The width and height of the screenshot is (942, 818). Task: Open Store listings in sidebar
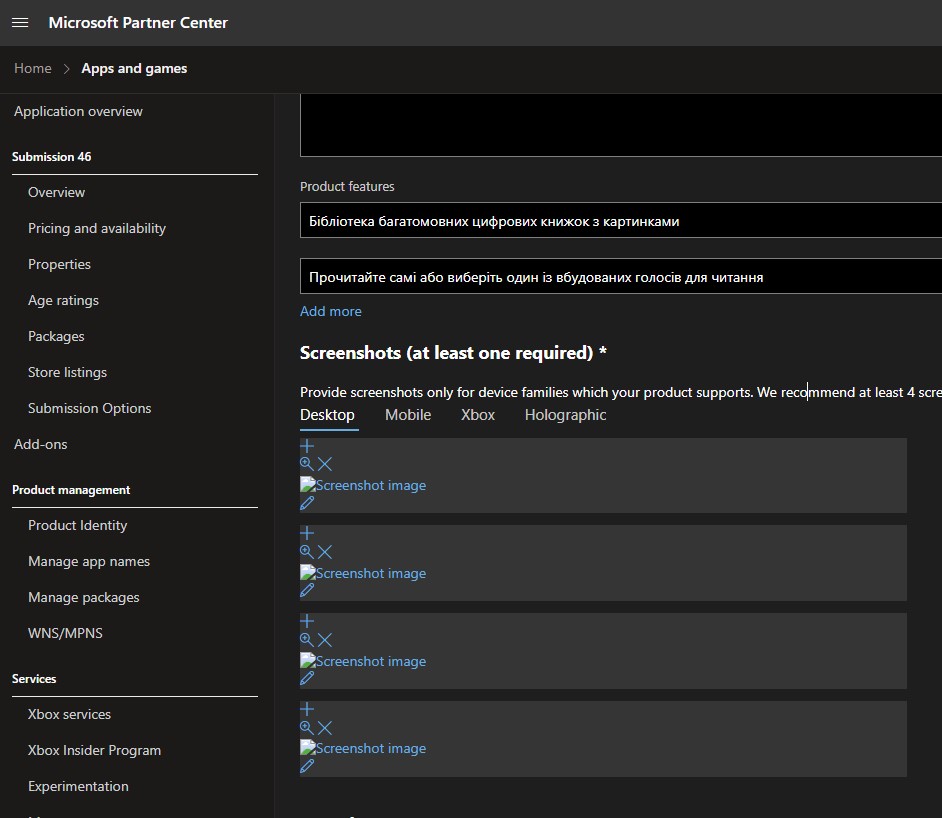[67, 372]
